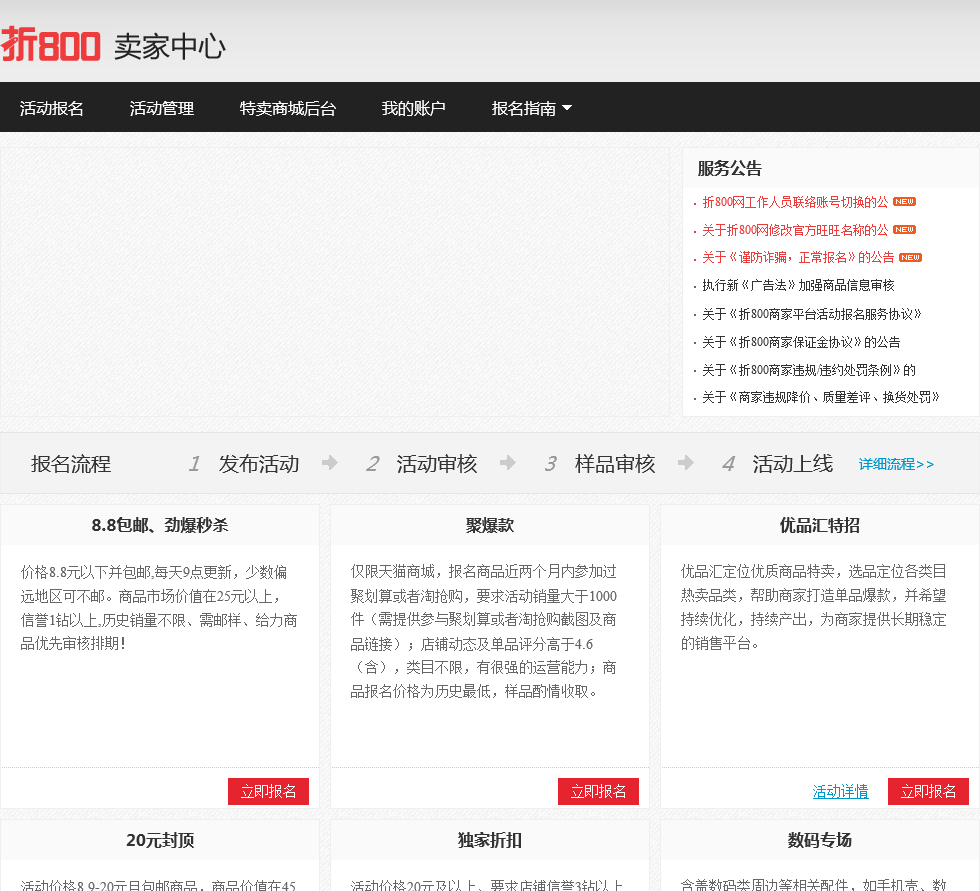This screenshot has width=980, height=891.
Task: Click 立即报名 for 8.8包邮、劲爆秒杀
Action: click(x=268, y=791)
